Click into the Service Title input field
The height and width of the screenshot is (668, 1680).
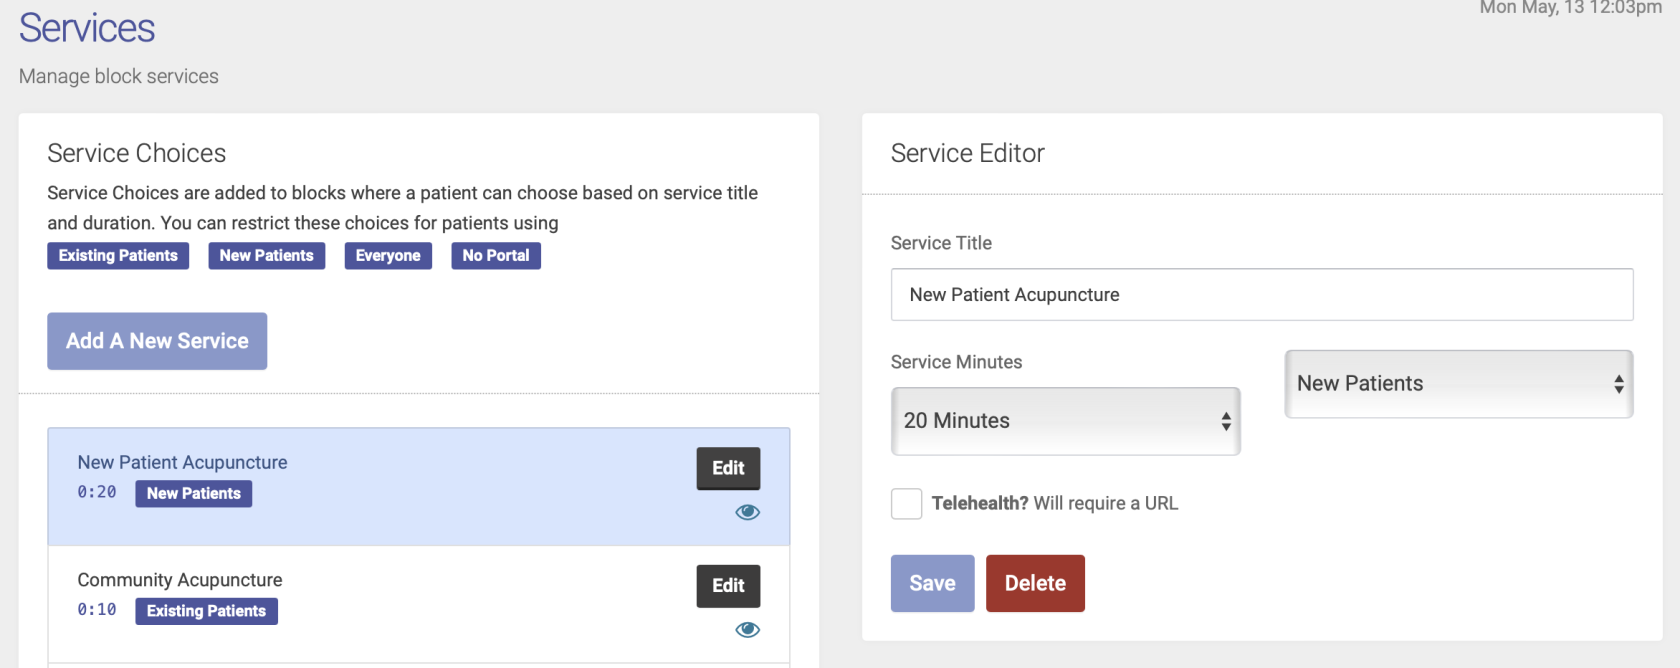pos(1262,294)
